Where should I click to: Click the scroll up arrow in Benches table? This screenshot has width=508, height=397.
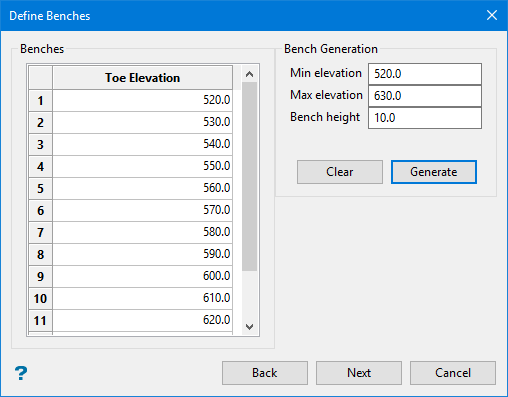tap(249, 74)
